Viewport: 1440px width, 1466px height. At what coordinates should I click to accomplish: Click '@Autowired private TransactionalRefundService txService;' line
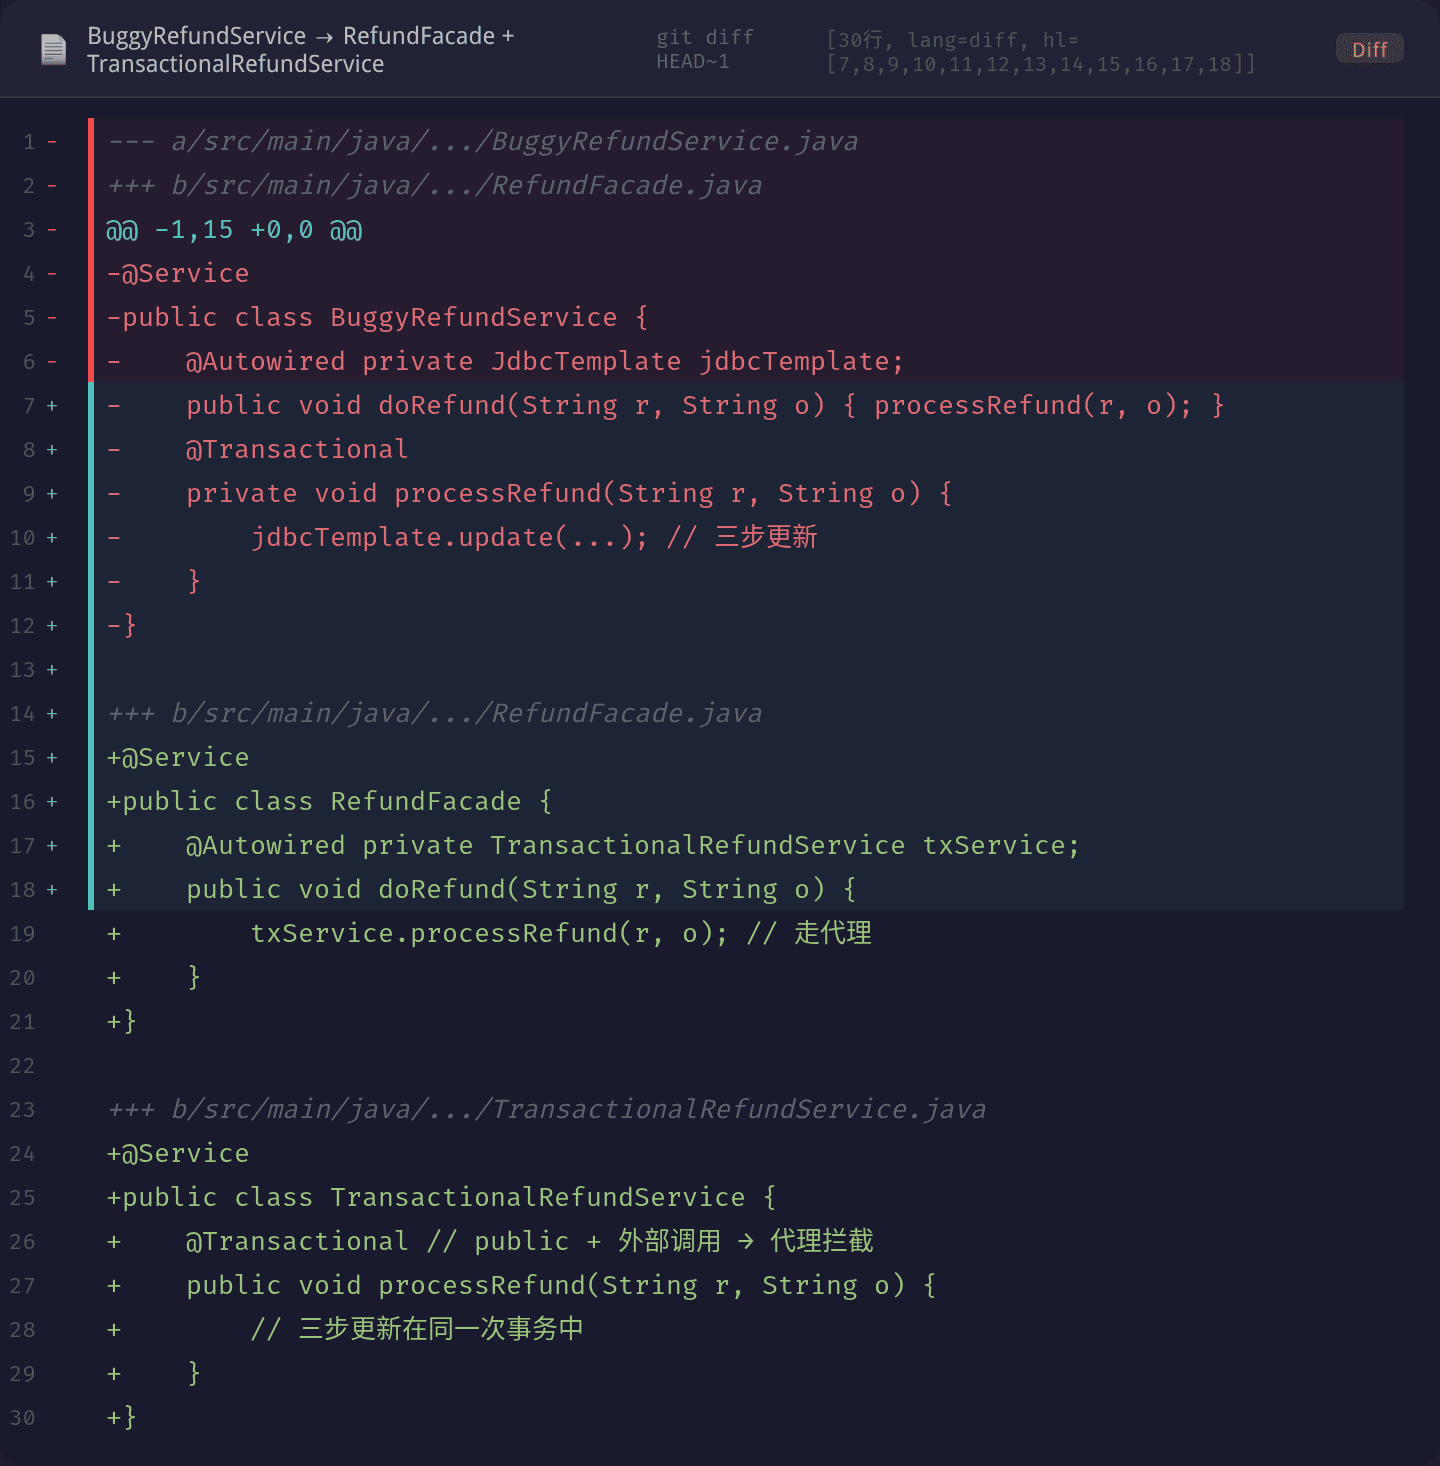pos(633,846)
